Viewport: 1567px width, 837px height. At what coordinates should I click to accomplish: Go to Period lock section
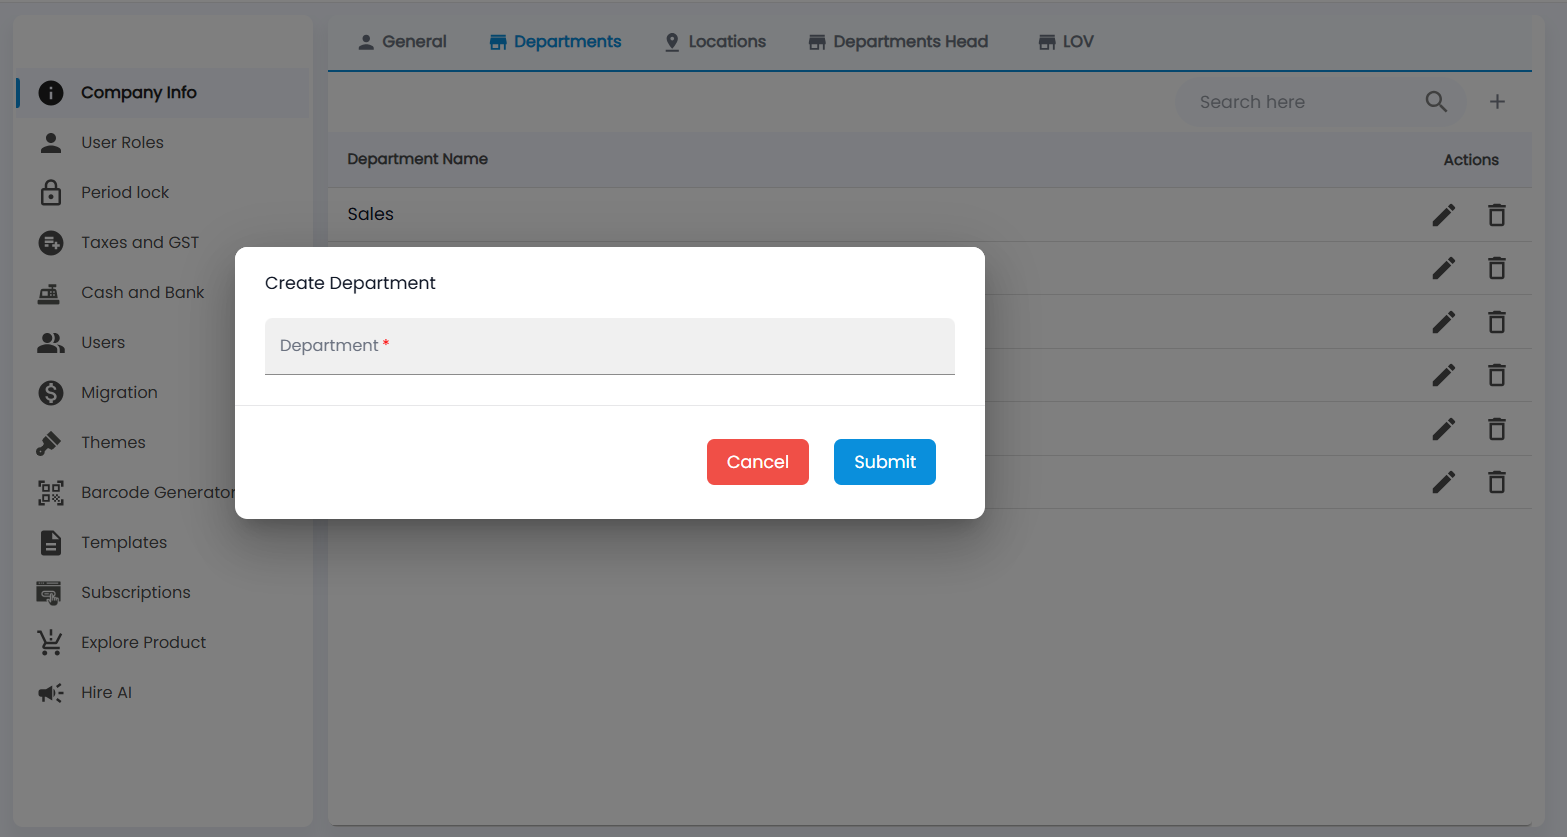tap(164, 193)
